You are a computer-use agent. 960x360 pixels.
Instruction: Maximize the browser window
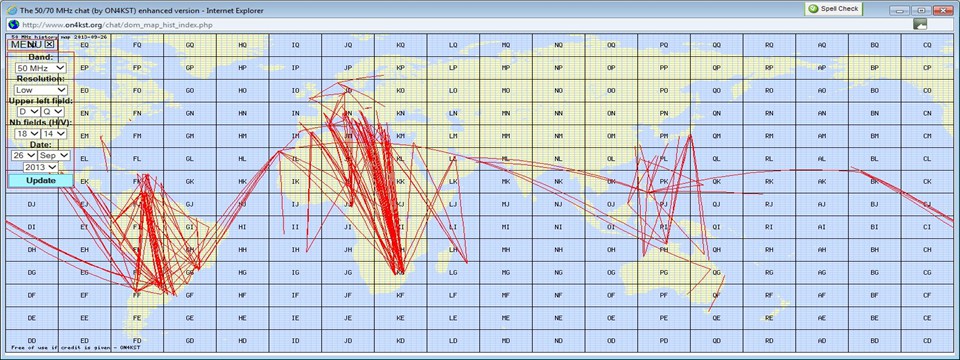(921, 10)
